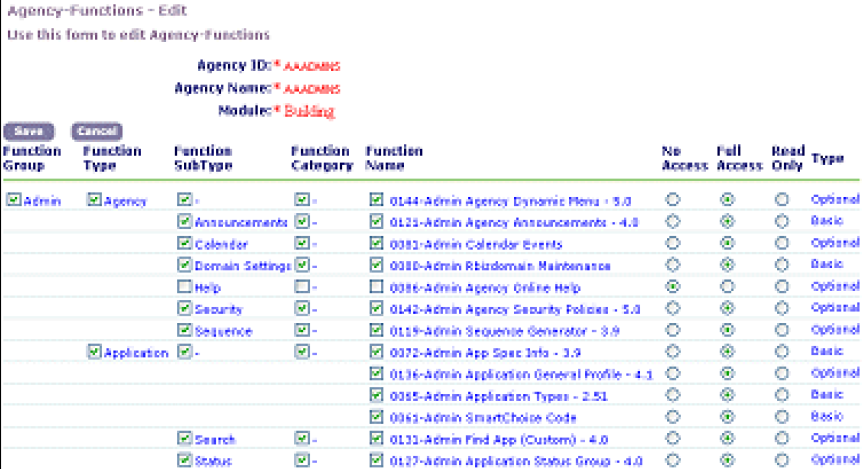Click the Cancel button
This screenshot has height=469, width=864.
coord(96,131)
